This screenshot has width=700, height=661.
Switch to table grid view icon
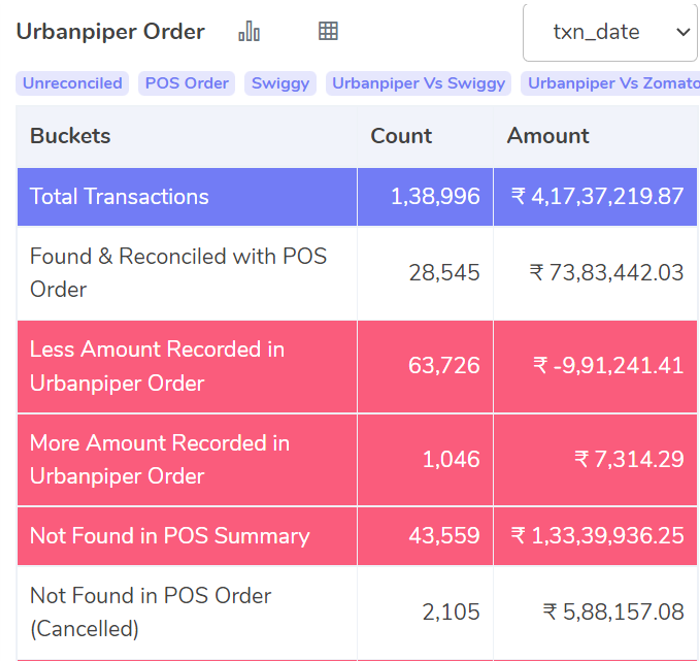pyautogui.click(x=328, y=31)
